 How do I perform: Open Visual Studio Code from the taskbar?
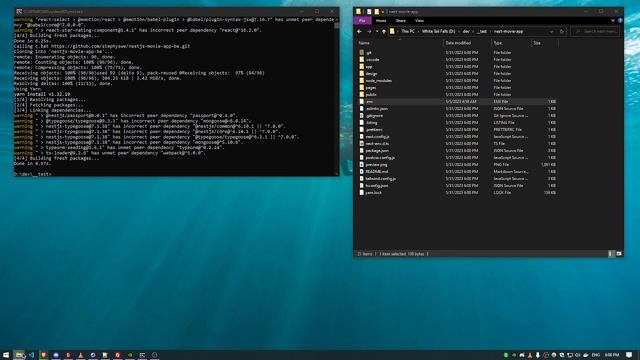[31, 355]
